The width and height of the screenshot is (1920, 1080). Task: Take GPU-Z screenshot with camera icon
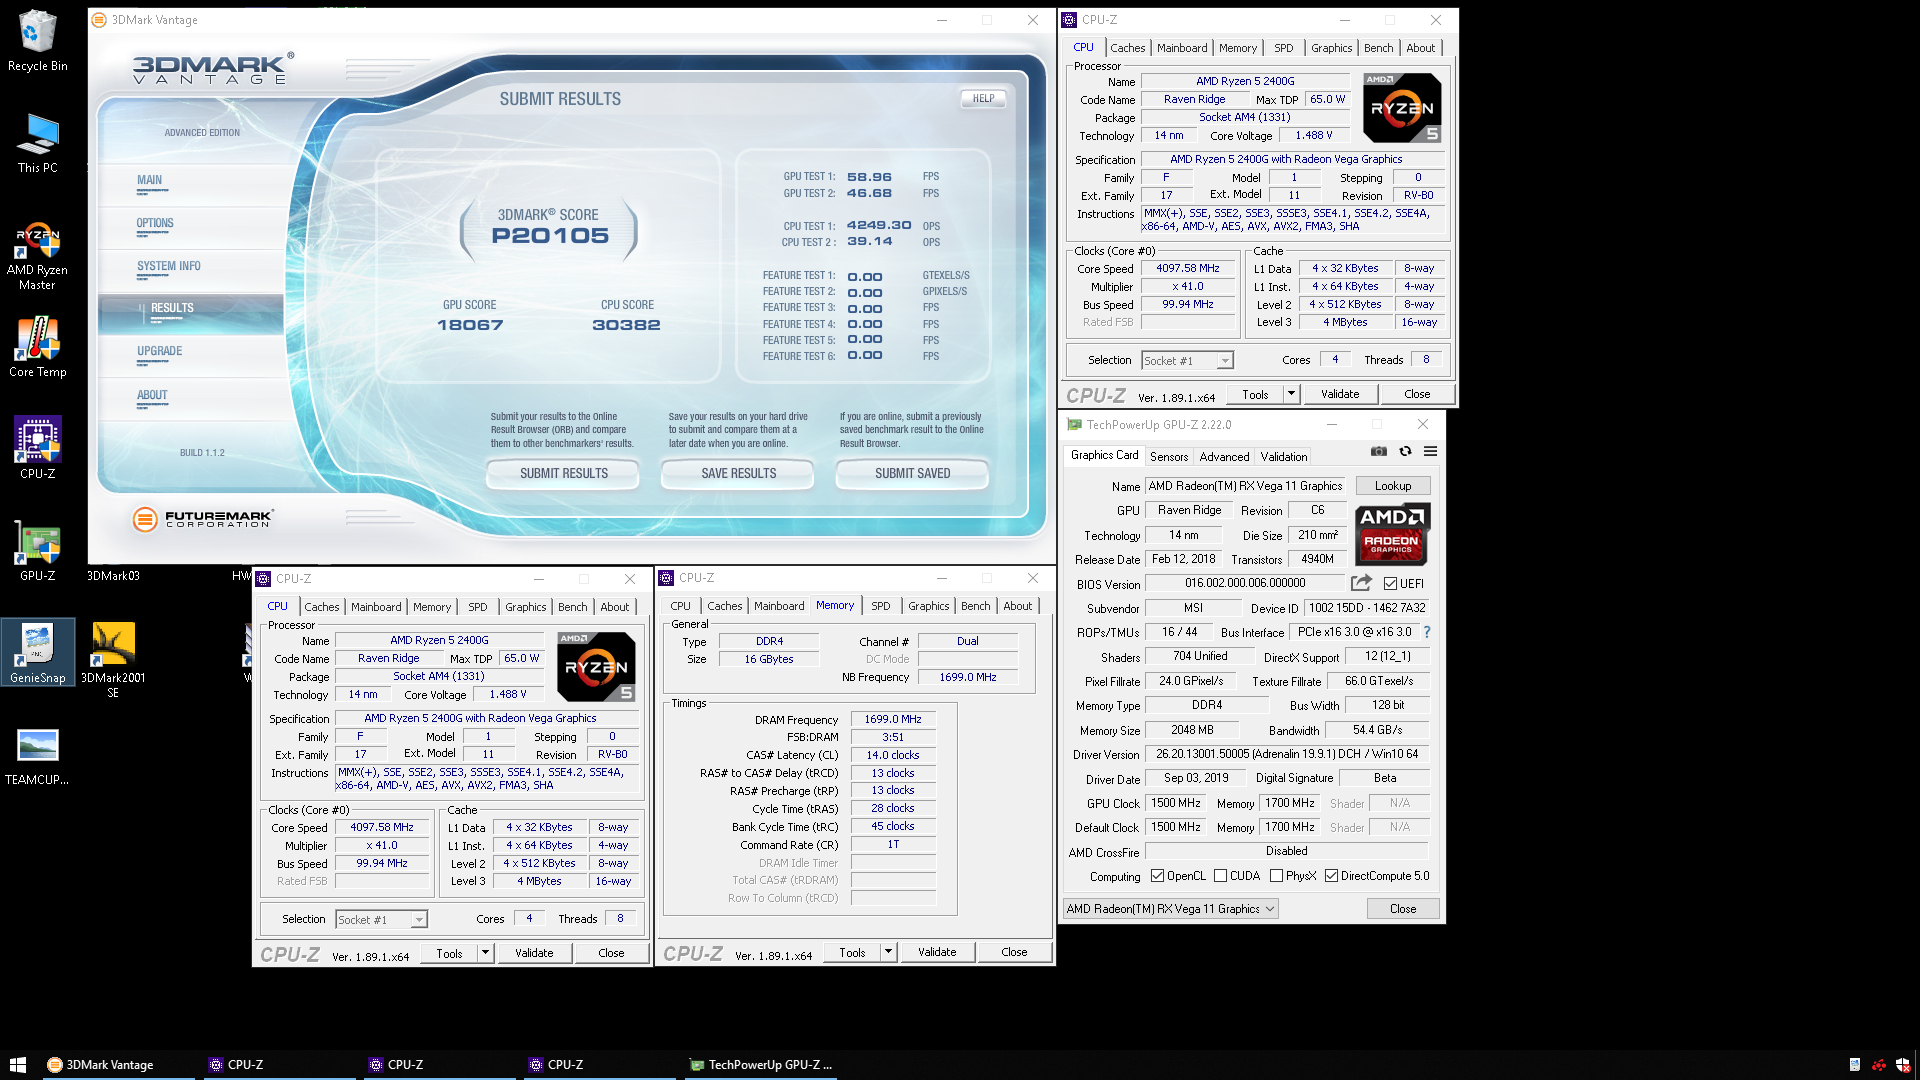pos(1379,452)
